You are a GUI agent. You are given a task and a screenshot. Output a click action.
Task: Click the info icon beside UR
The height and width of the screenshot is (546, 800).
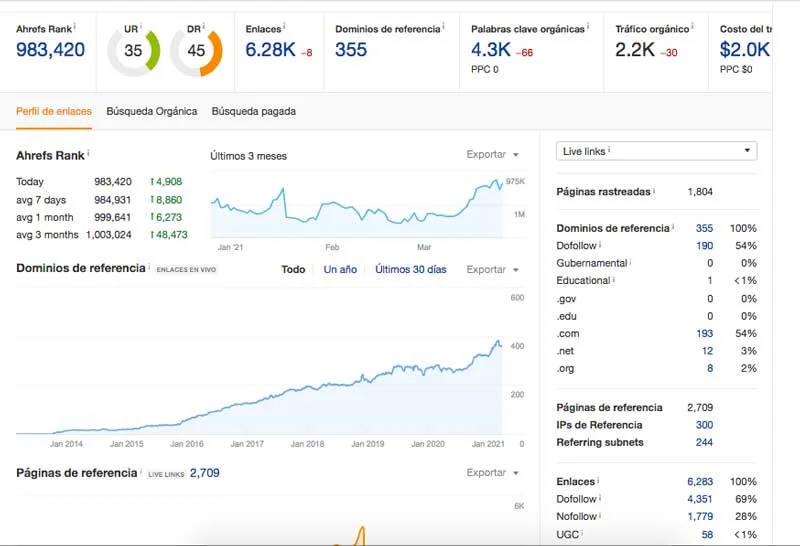pos(141,26)
